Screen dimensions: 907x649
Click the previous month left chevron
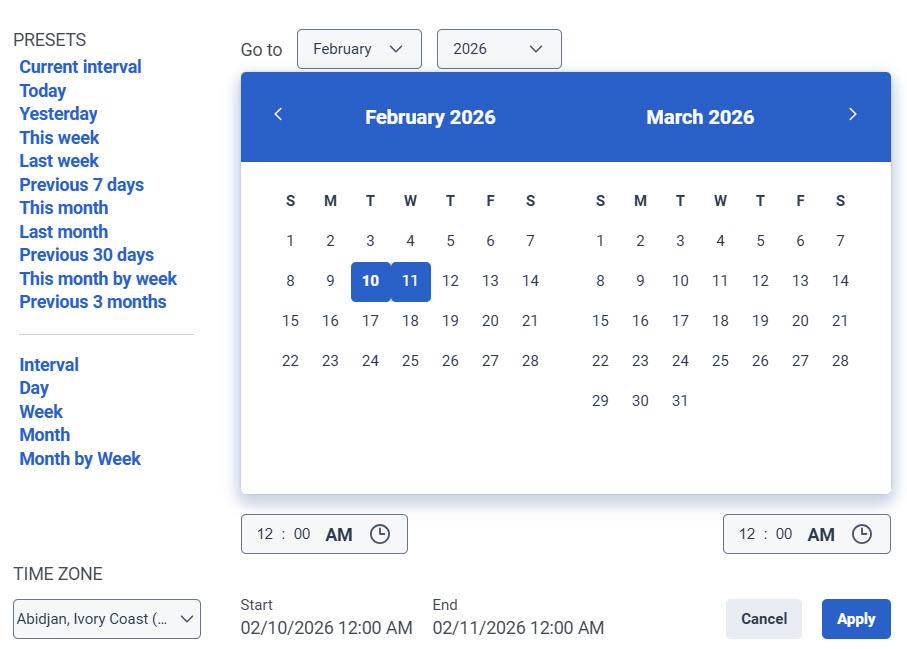coord(278,114)
